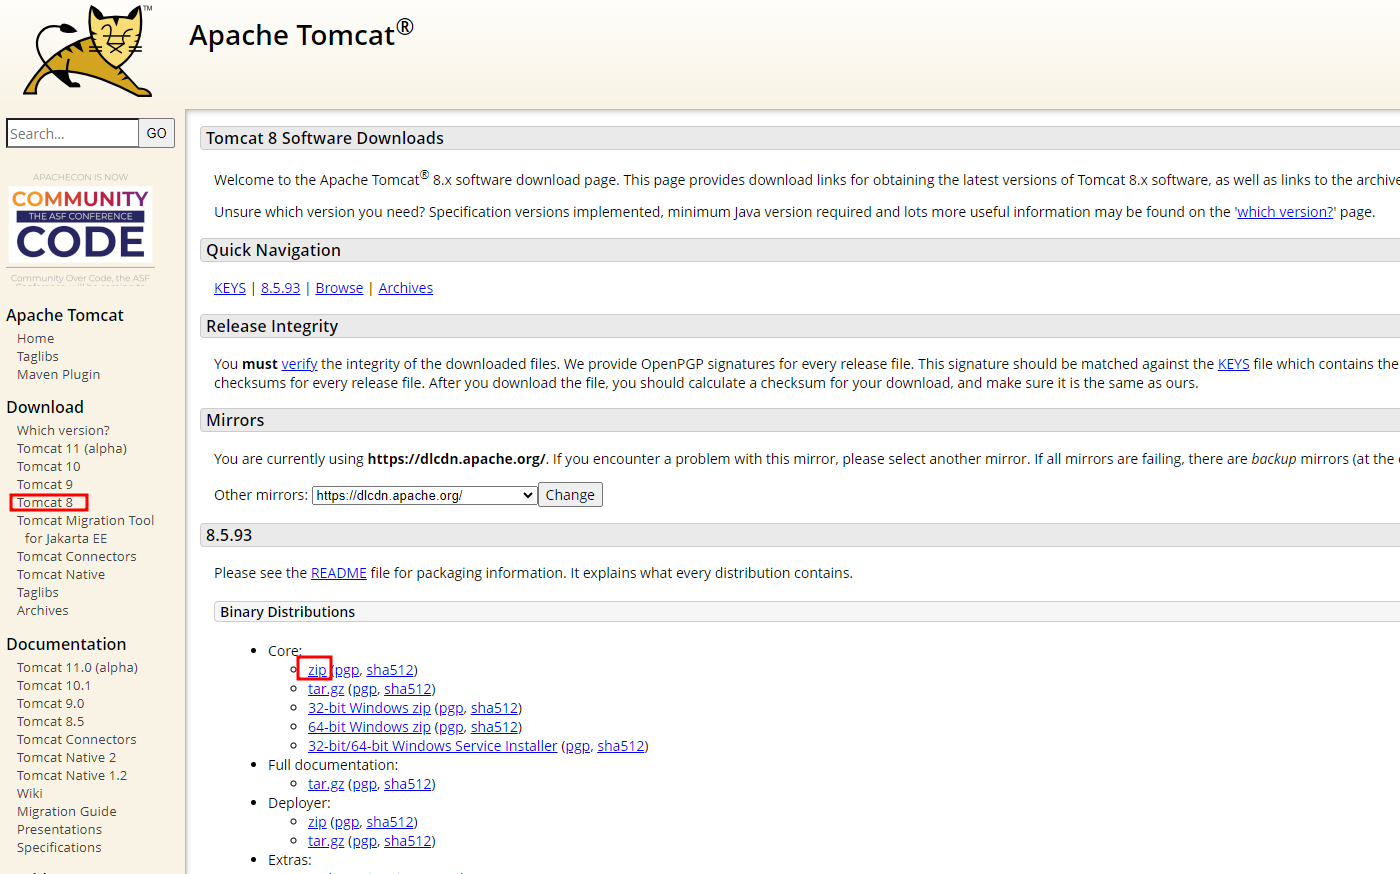Open Tomcat Native under Download
Image resolution: width=1400 pixels, height=874 pixels.
[61, 575]
